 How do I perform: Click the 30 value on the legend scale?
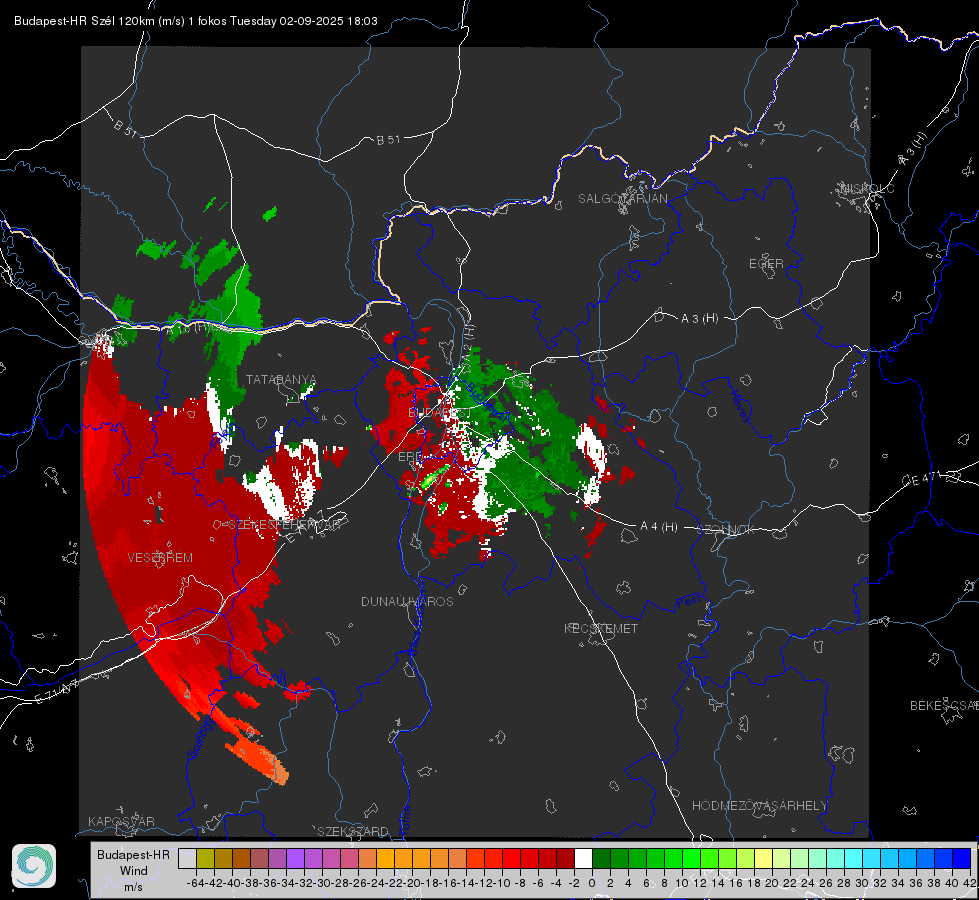[x=862, y=883]
